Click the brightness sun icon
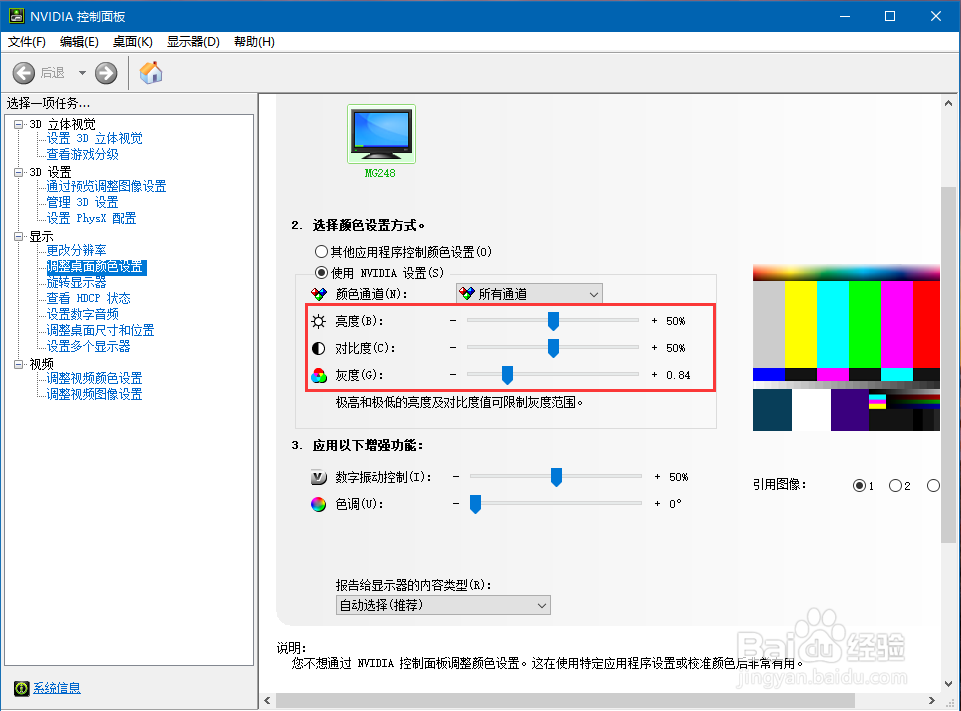 pyautogui.click(x=319, y=321)
